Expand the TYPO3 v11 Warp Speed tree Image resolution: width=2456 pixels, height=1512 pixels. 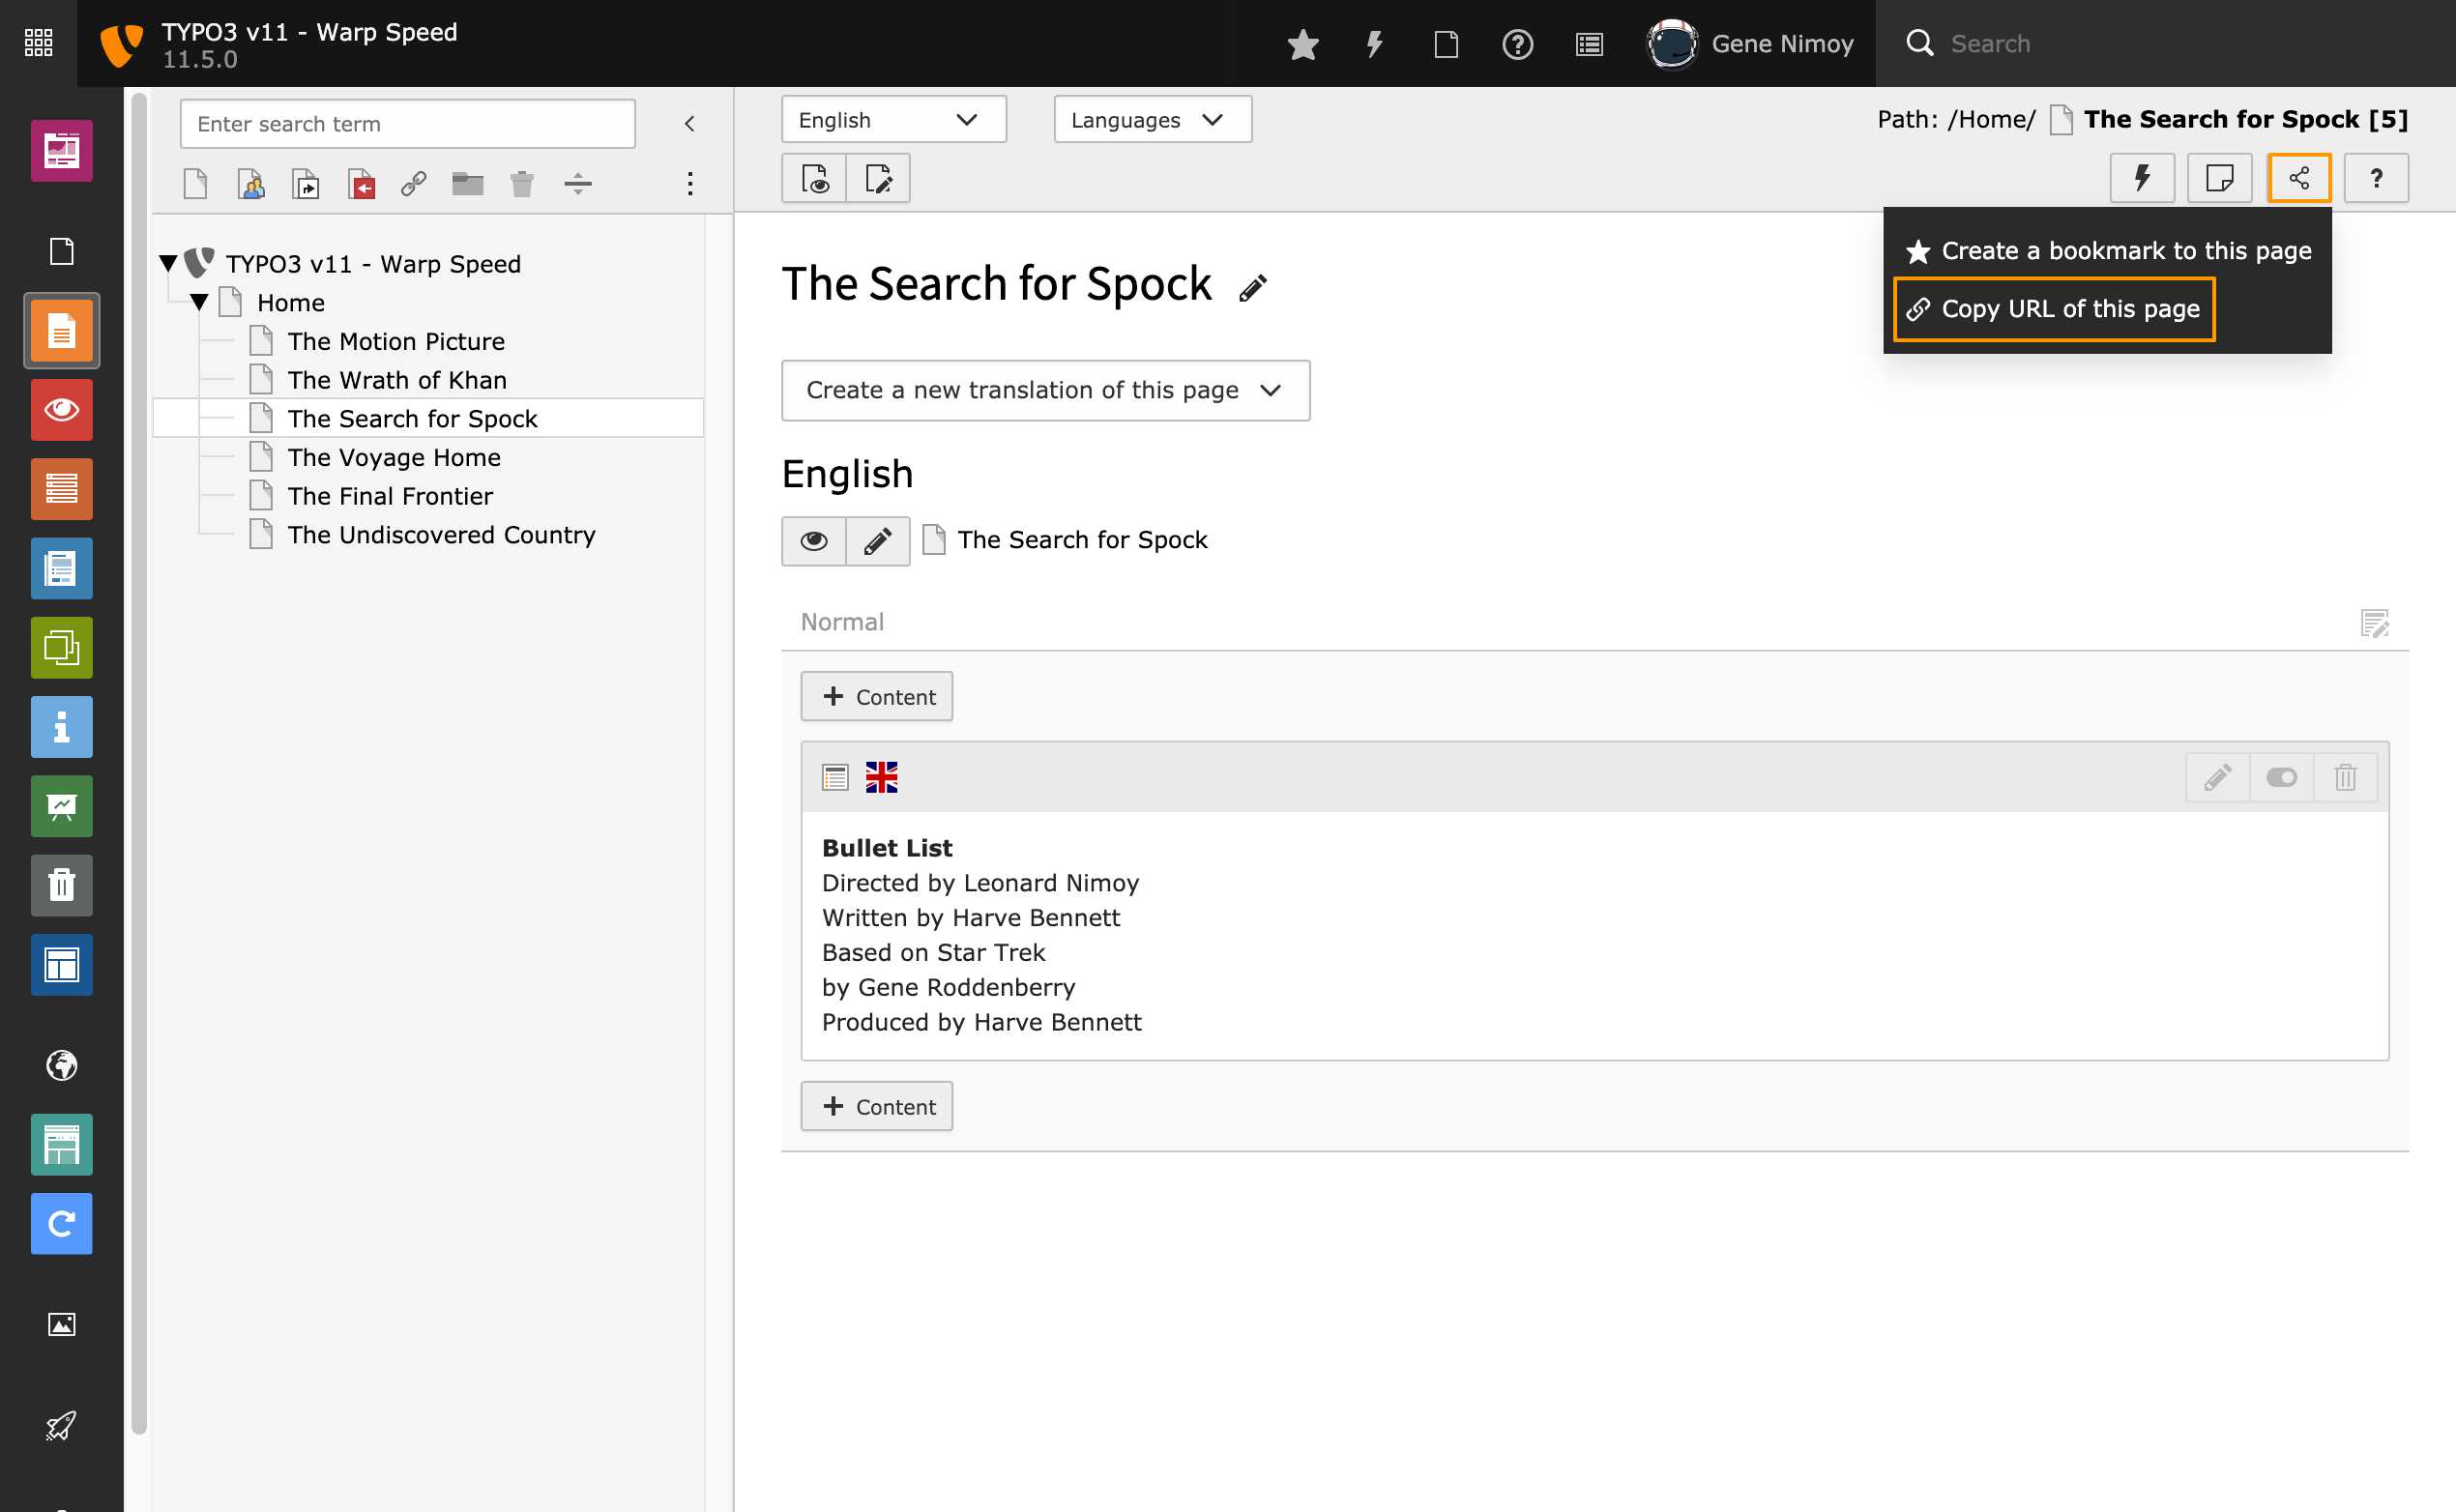tap(166, 263)
